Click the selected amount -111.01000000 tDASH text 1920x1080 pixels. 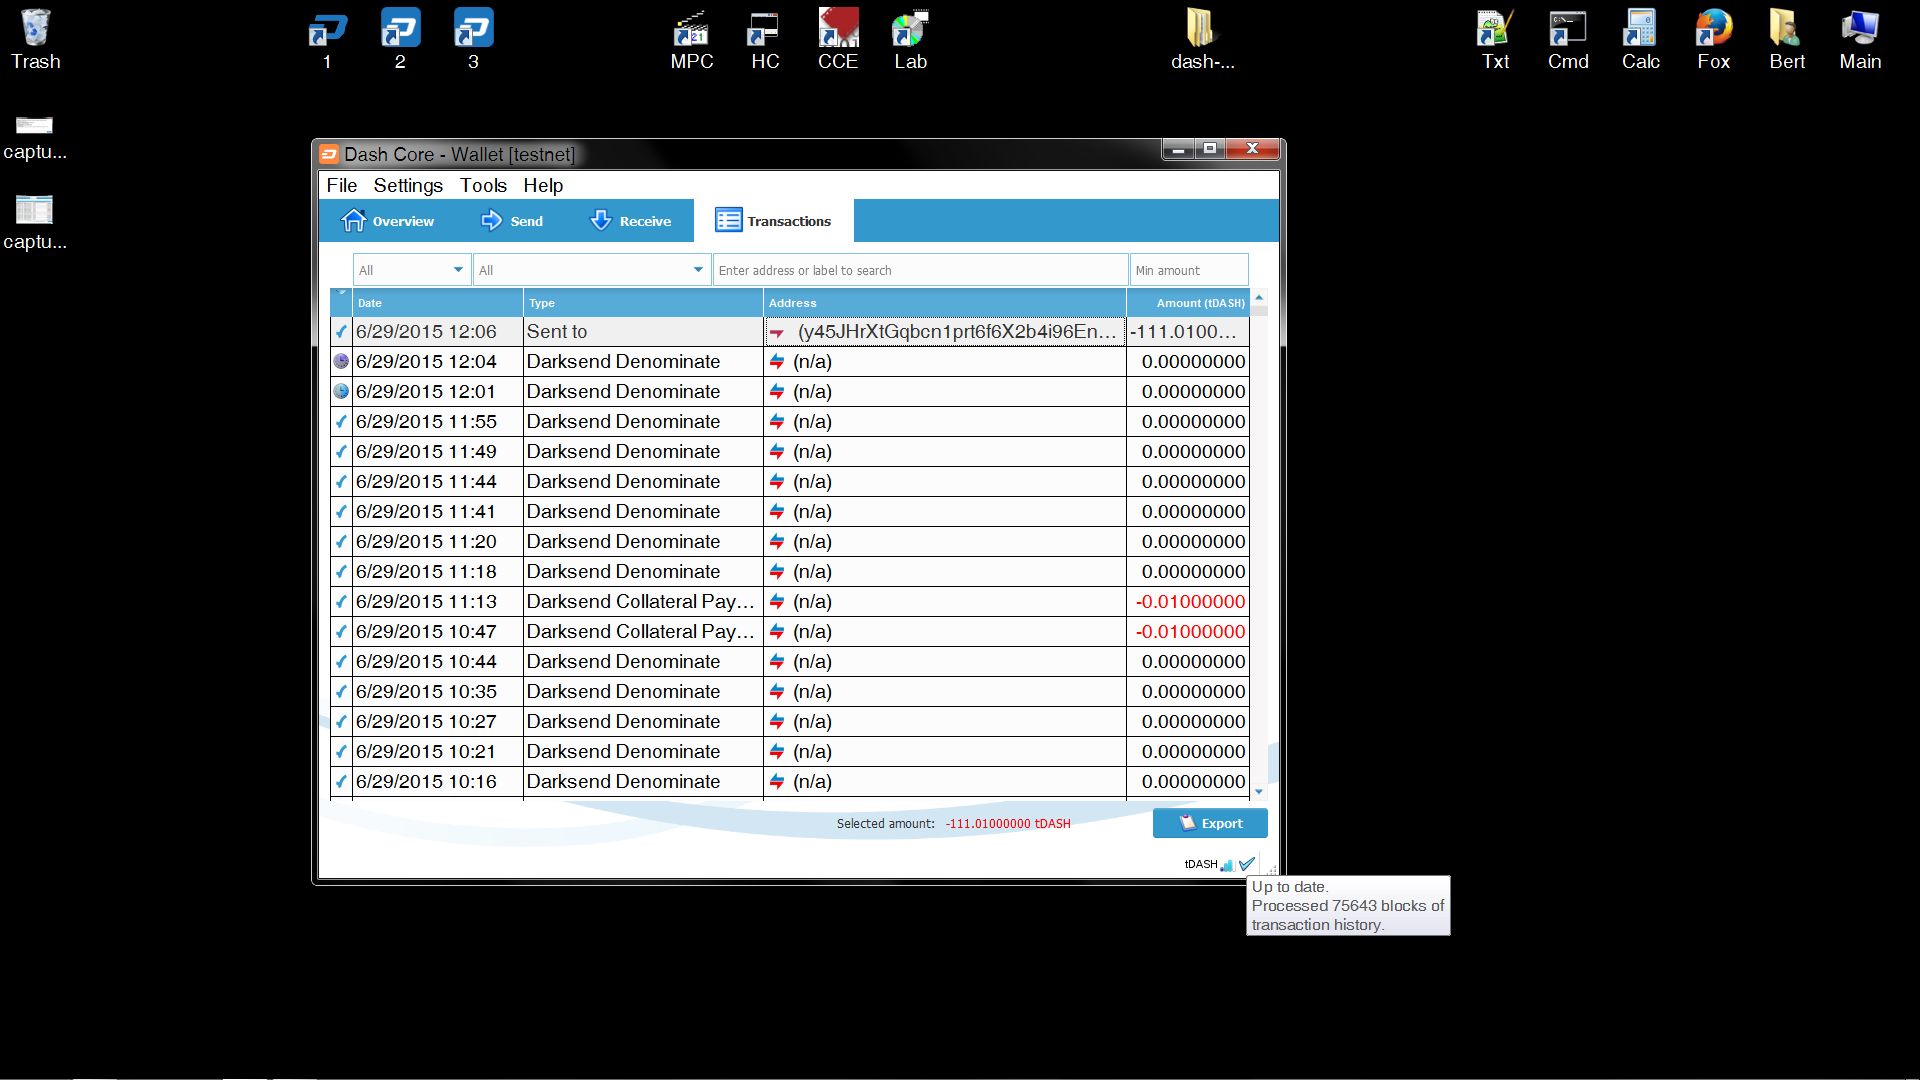point(1008,824)
